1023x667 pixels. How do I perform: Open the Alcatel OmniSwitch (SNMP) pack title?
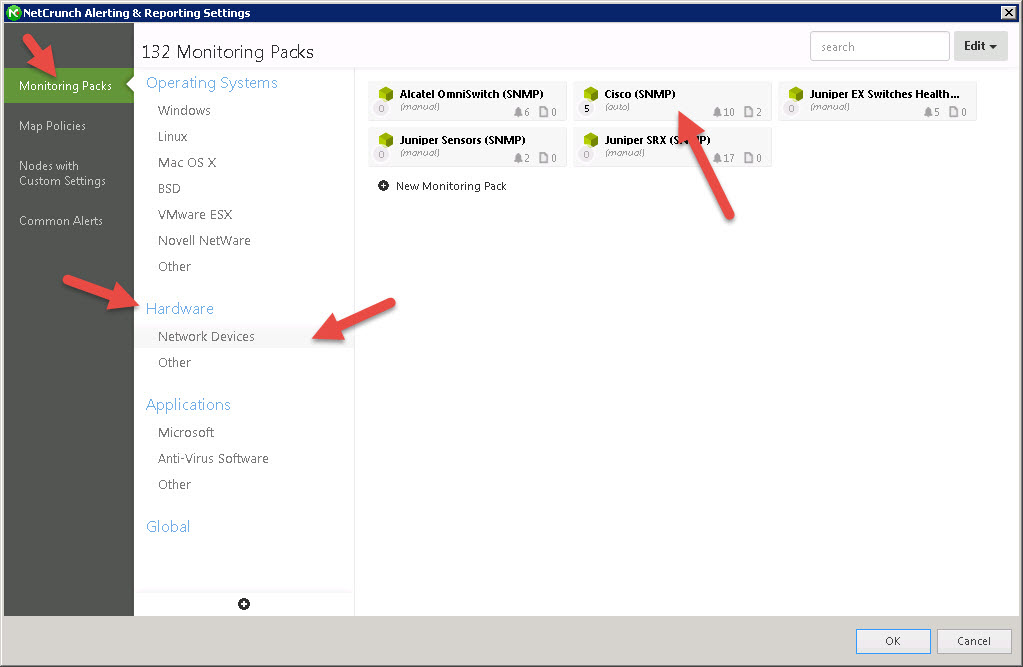coord(471,94)
